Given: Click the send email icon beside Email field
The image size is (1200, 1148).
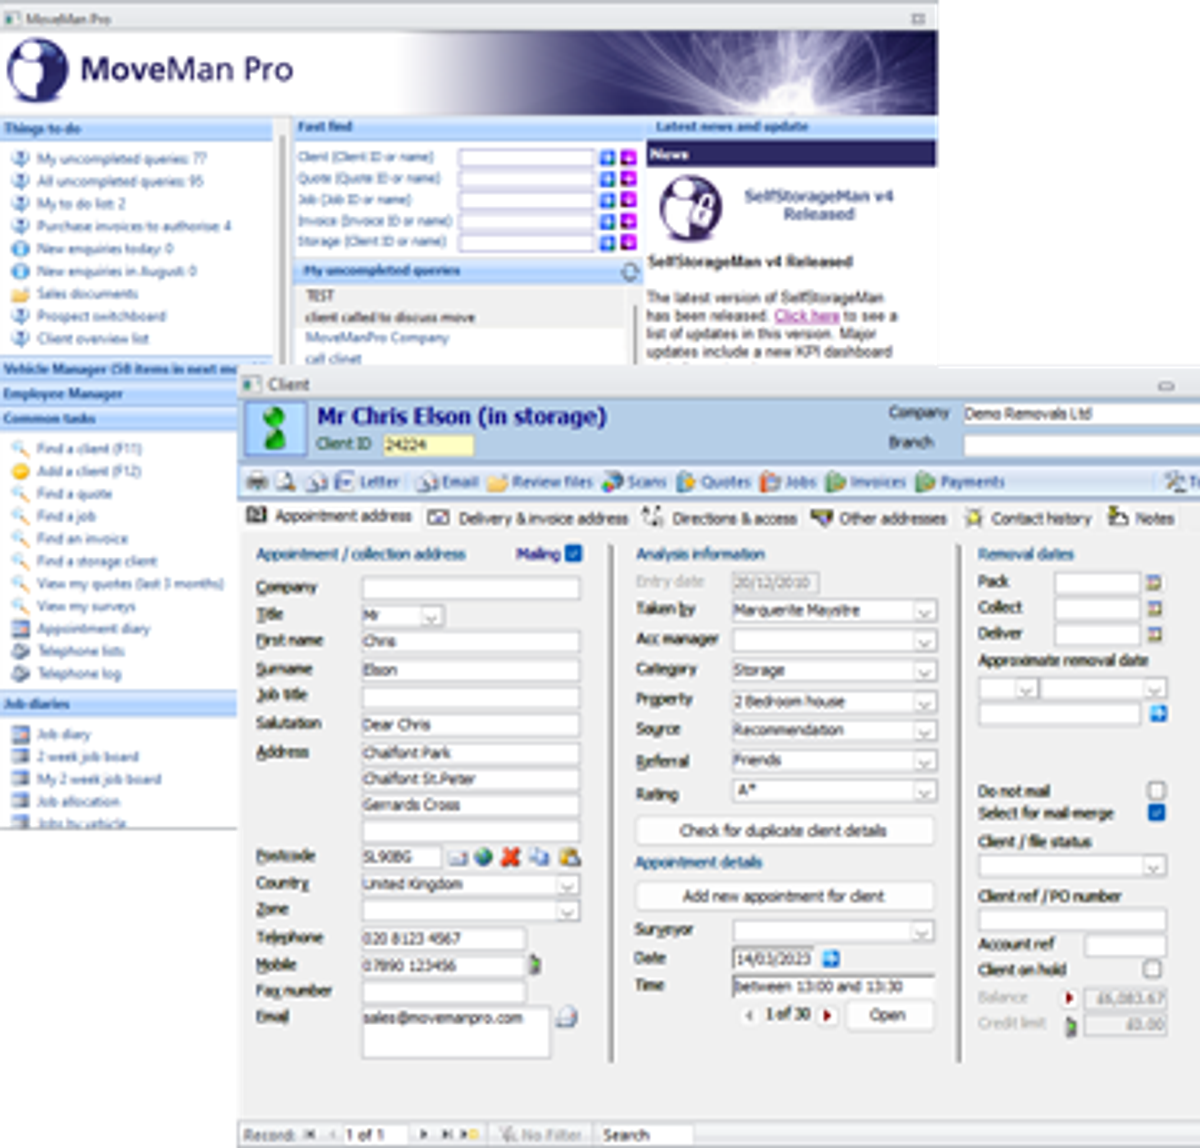Looking at the screenshot, I should 566,1018.
